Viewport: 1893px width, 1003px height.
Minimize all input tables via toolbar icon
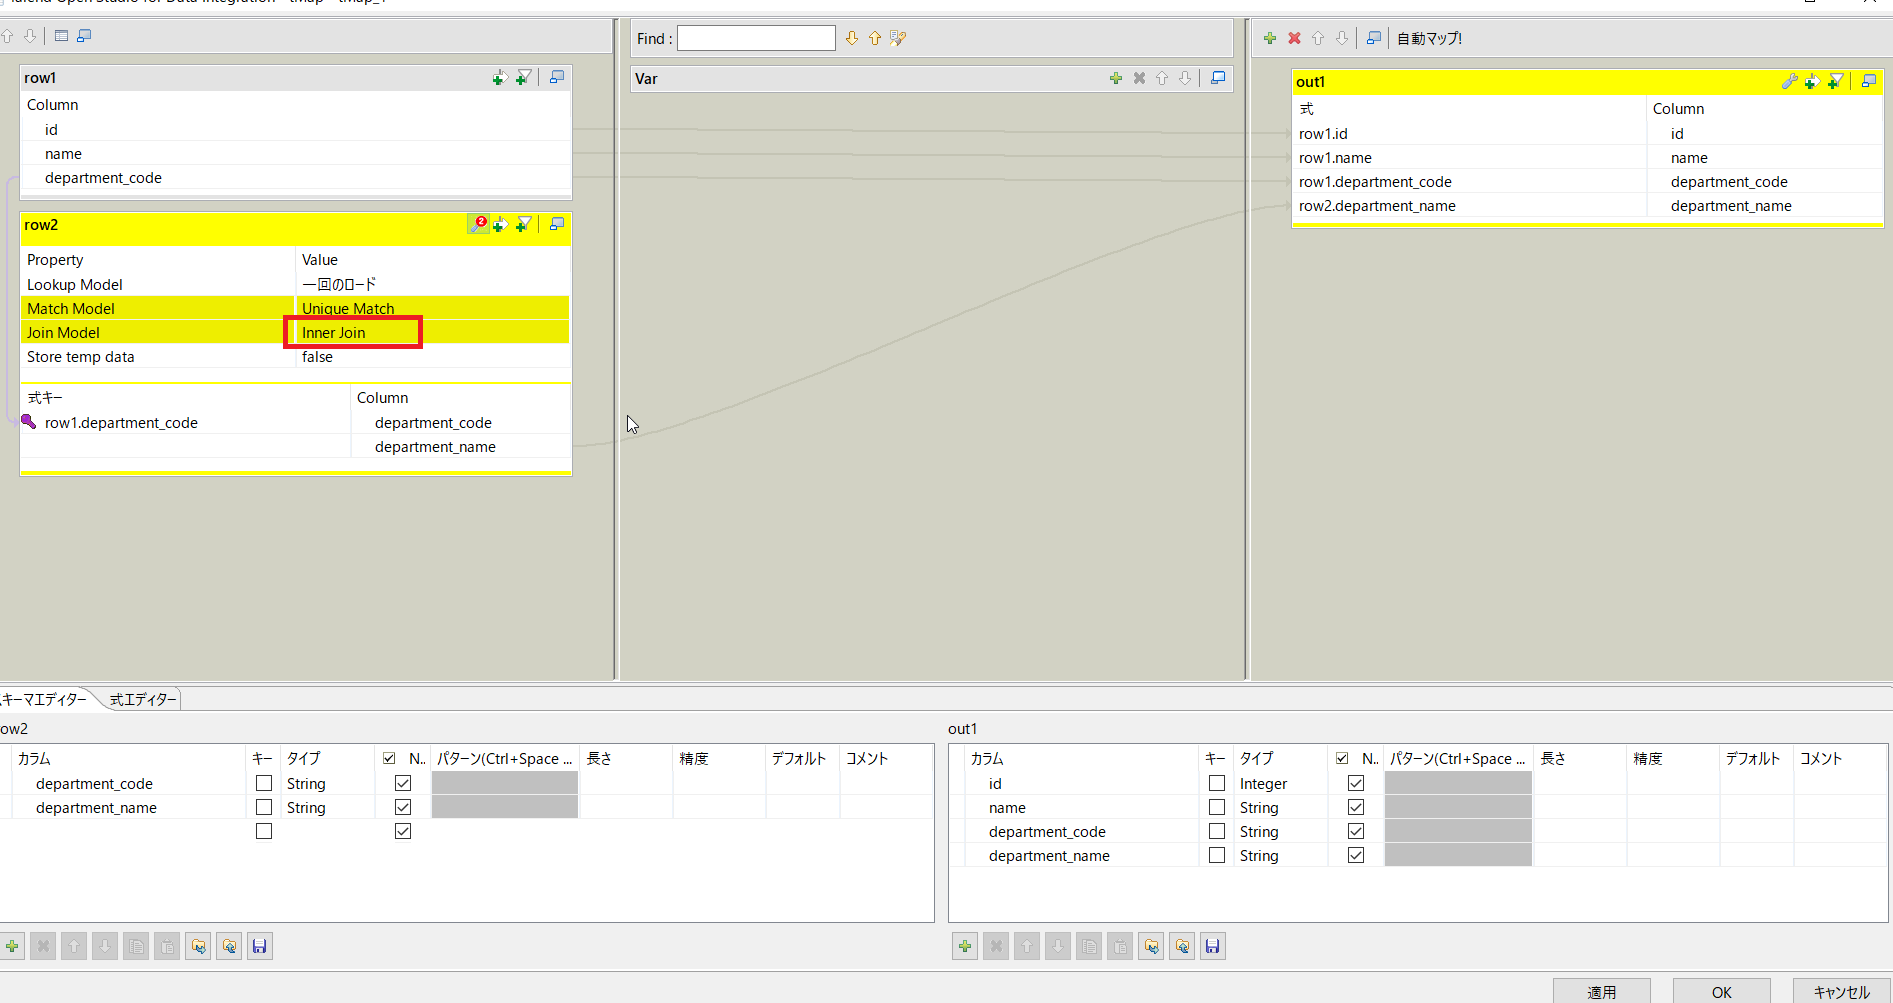coord(84,36)
